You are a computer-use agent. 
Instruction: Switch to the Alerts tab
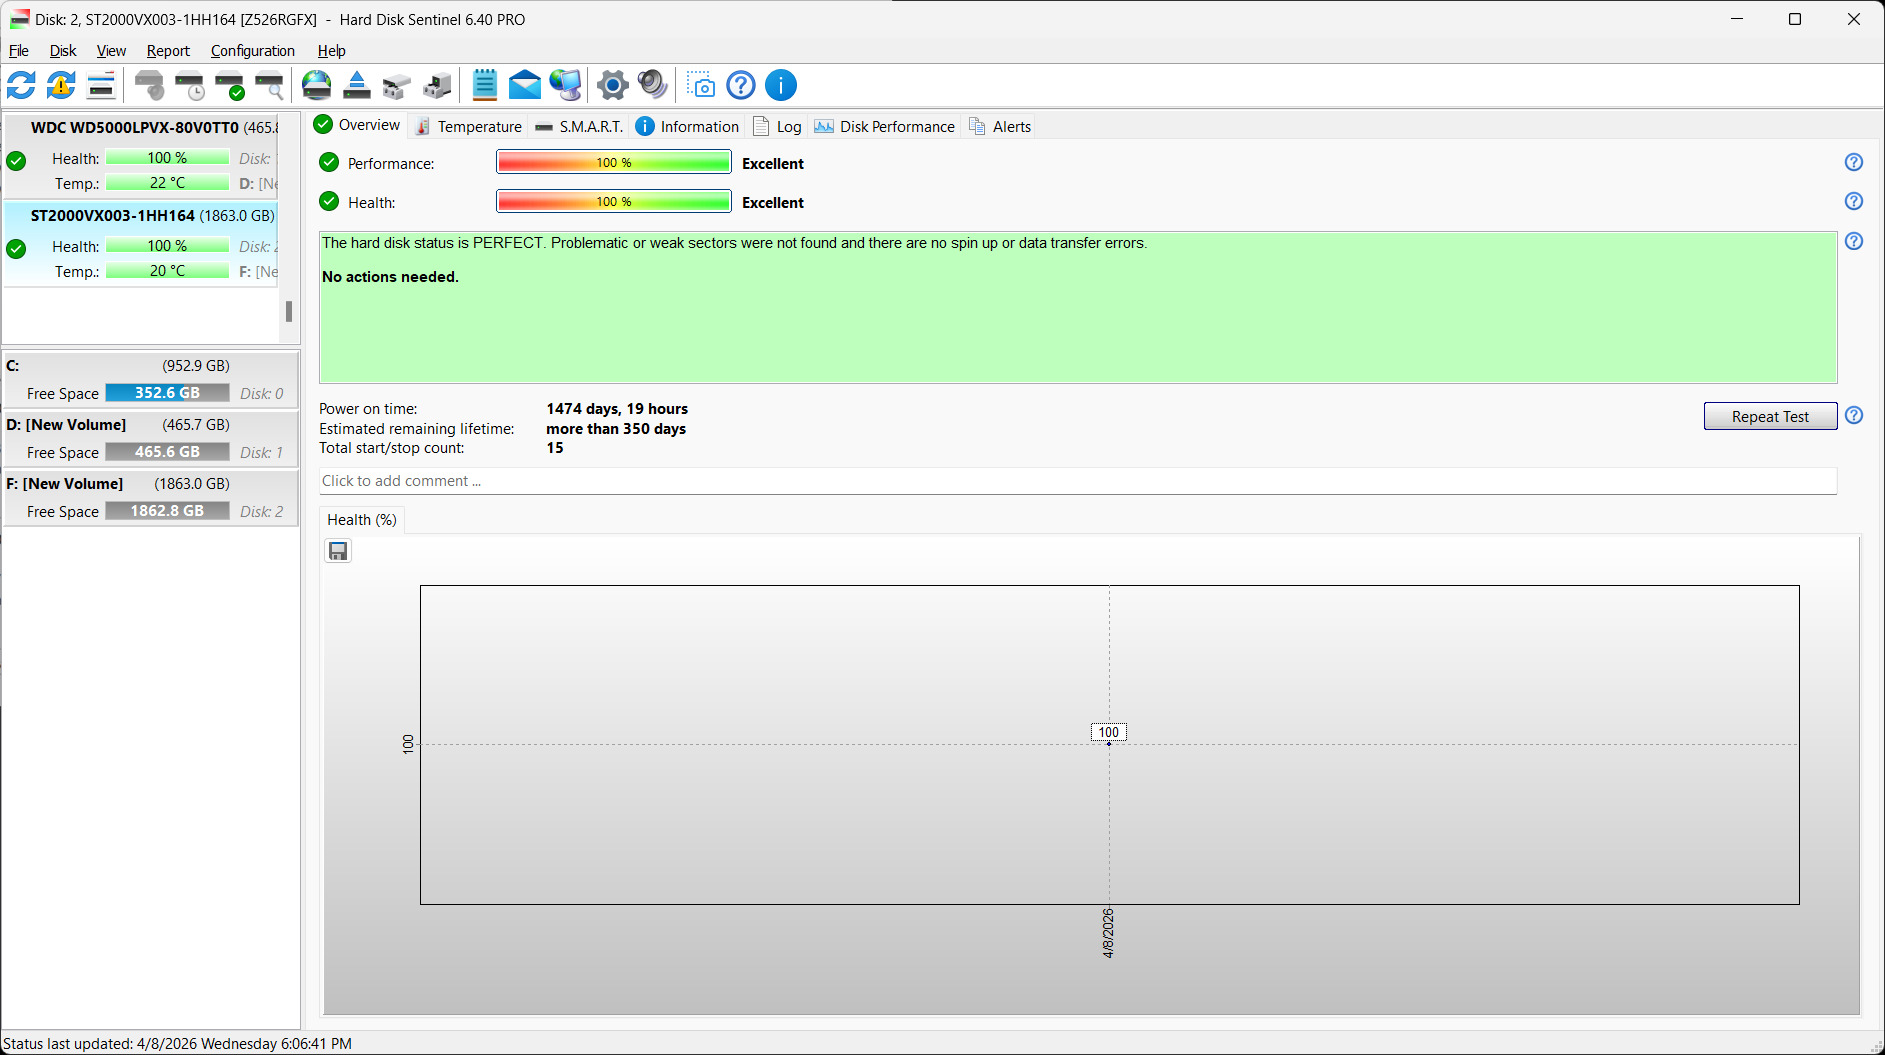1000,127
